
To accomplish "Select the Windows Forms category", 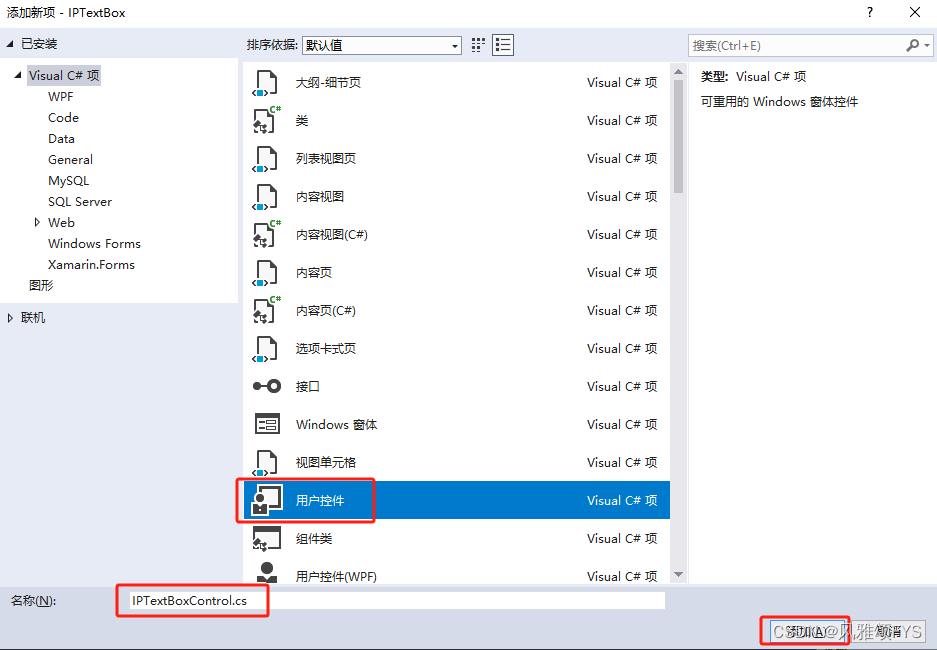I will tap(94, 244).
